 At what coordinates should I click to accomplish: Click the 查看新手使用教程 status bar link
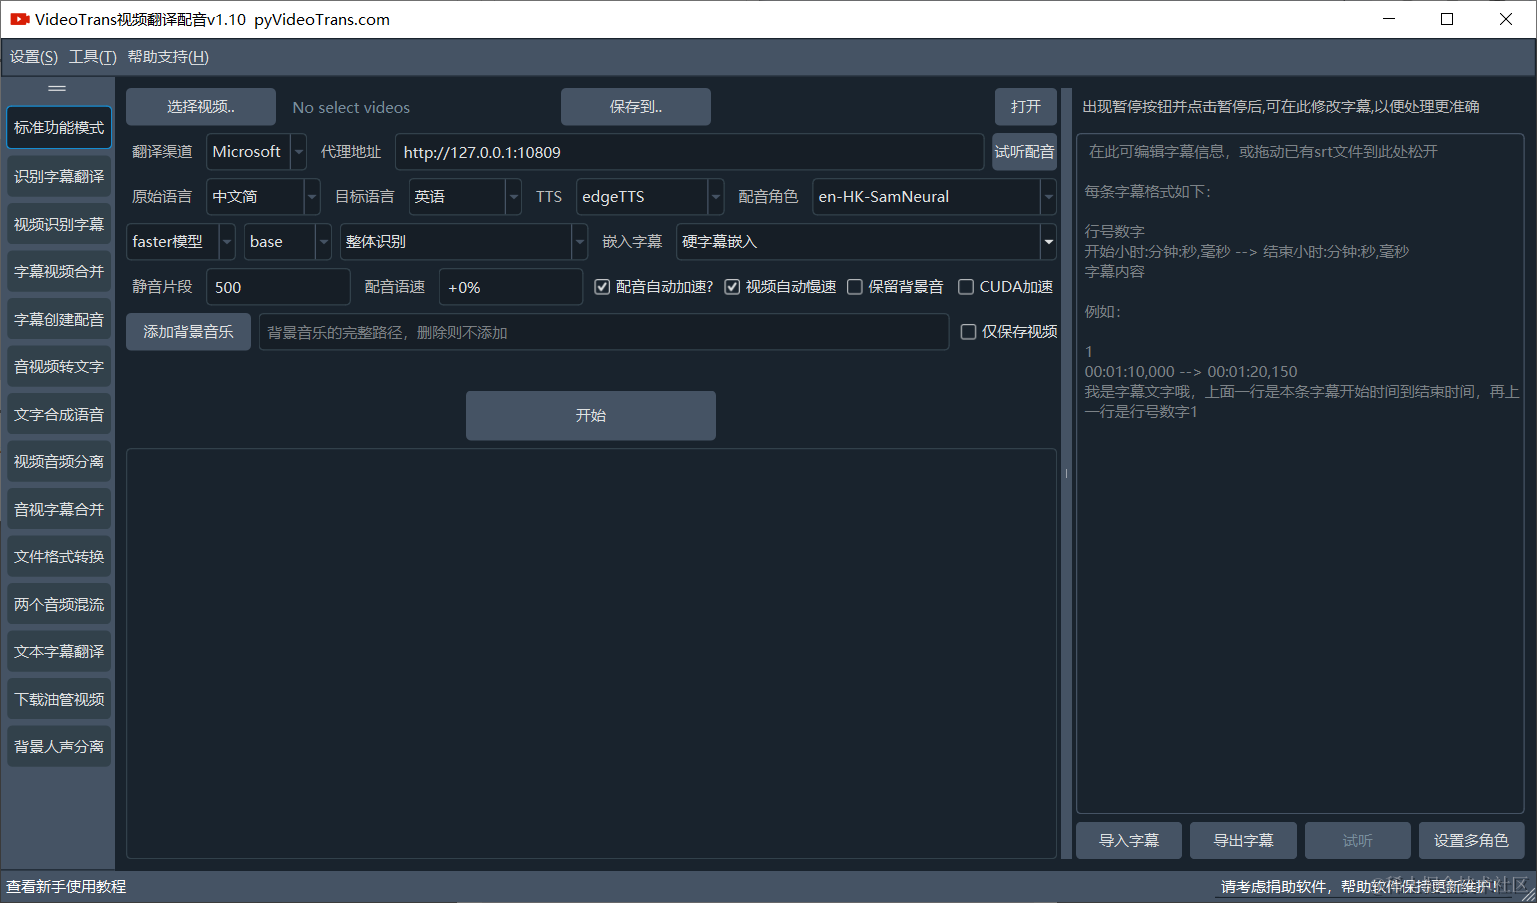tap(66, 887)
